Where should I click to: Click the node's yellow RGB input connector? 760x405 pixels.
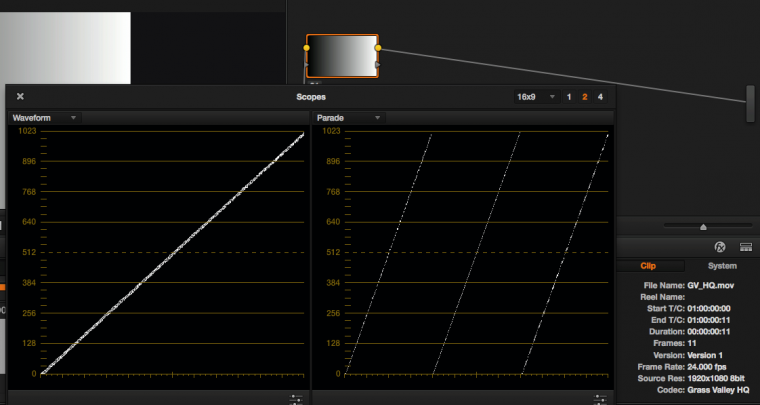pos(306,48)
